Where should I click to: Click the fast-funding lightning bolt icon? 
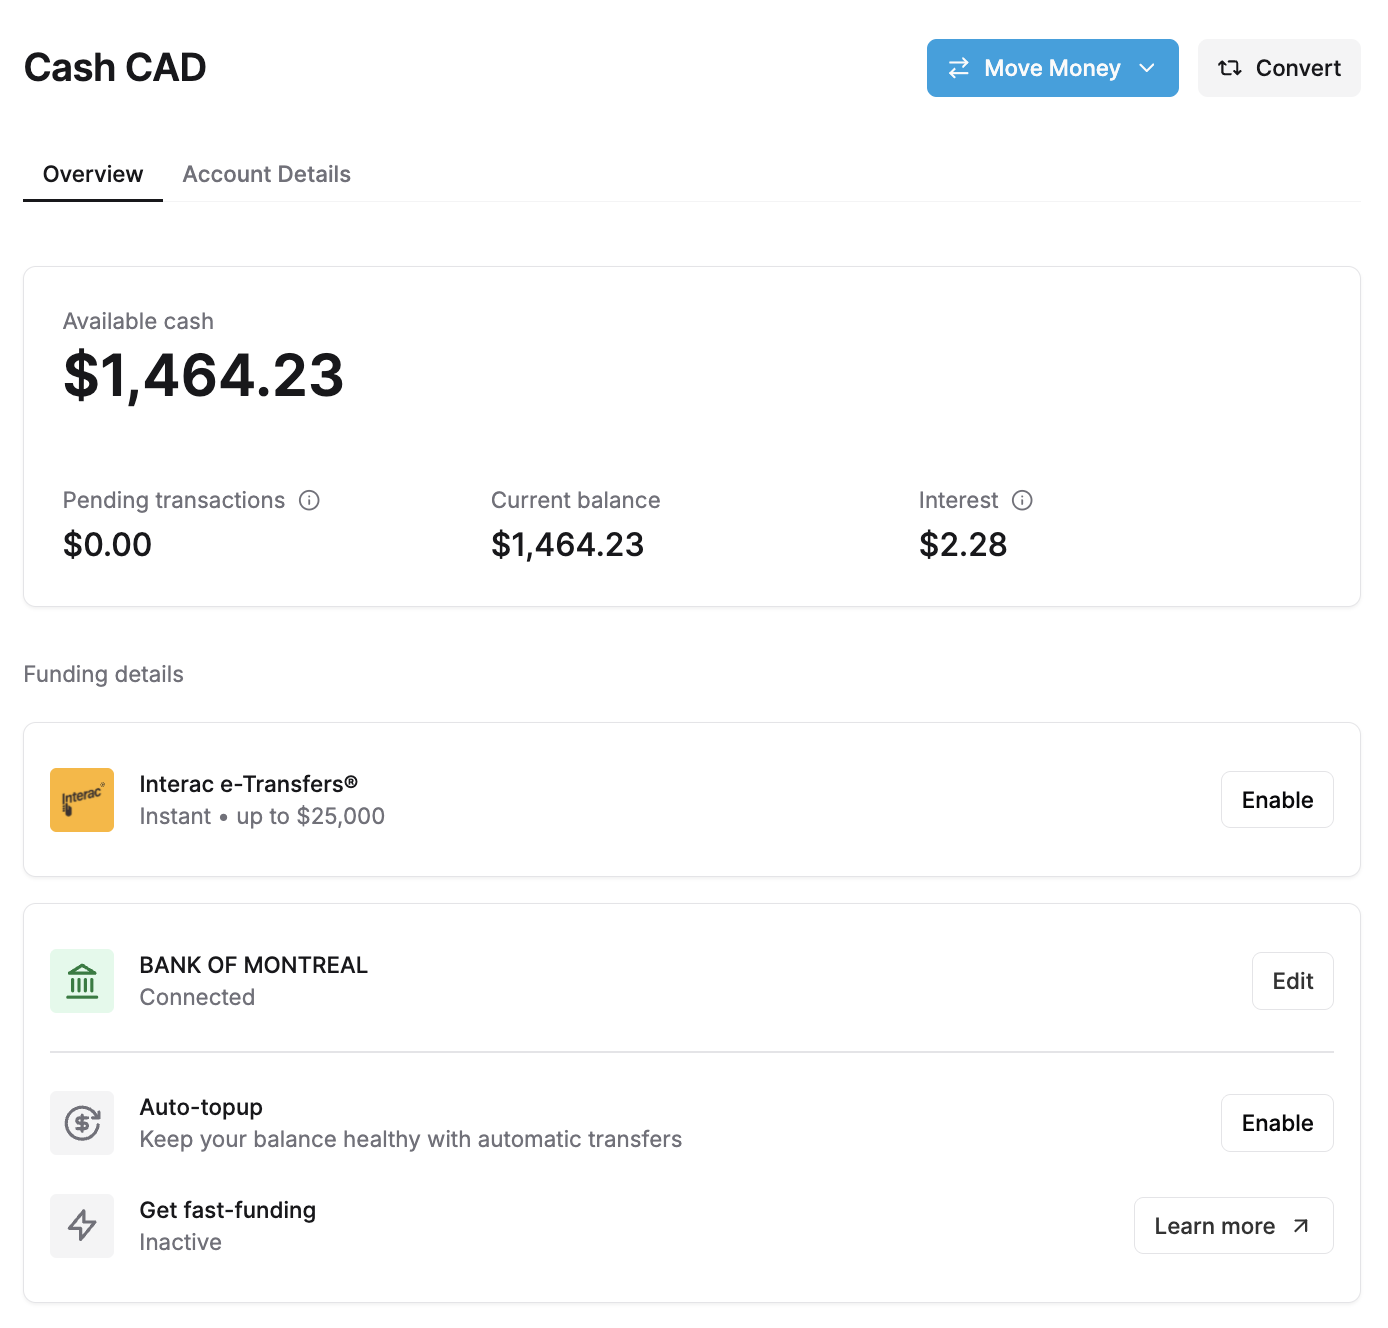82,1225
